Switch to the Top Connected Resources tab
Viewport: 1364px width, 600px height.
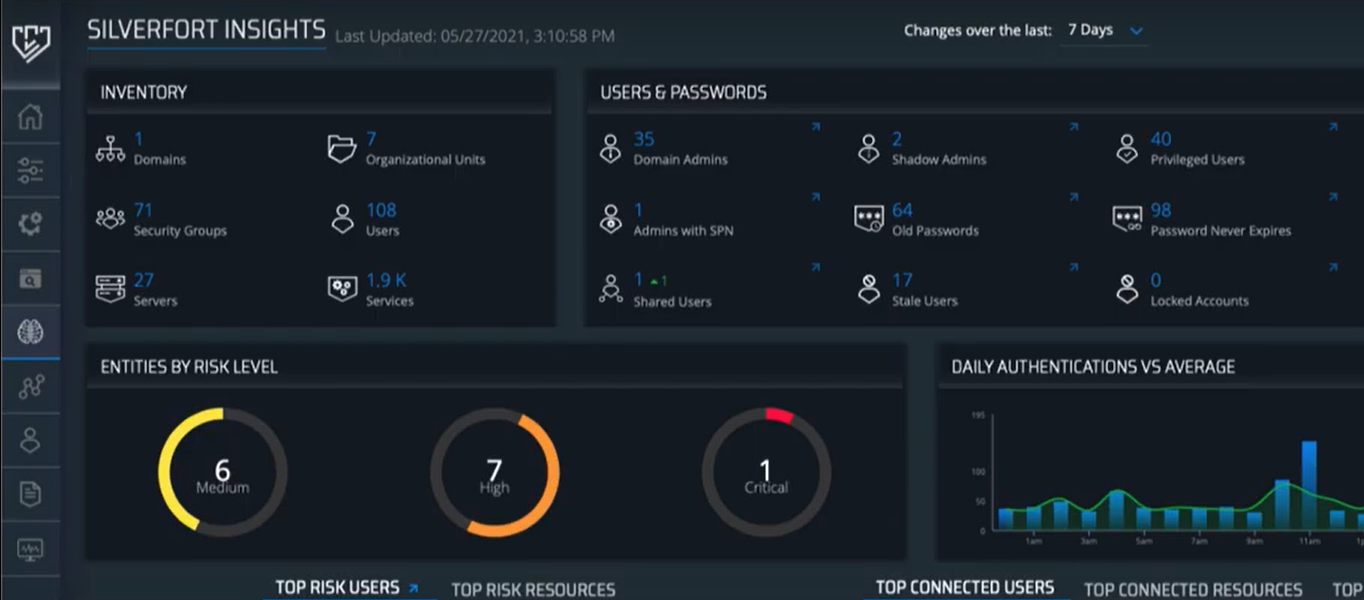point(1193,590)
